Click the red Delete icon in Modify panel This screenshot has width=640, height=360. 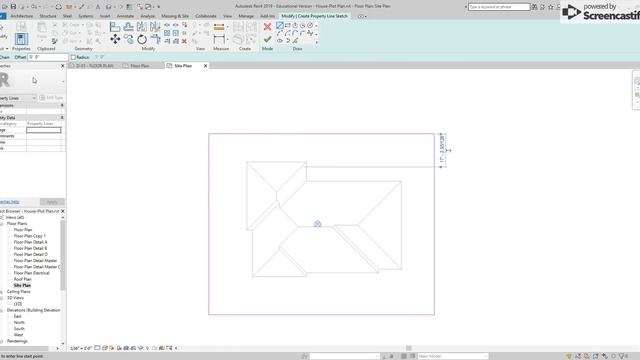pyautogui.click(x=184, y=41)
